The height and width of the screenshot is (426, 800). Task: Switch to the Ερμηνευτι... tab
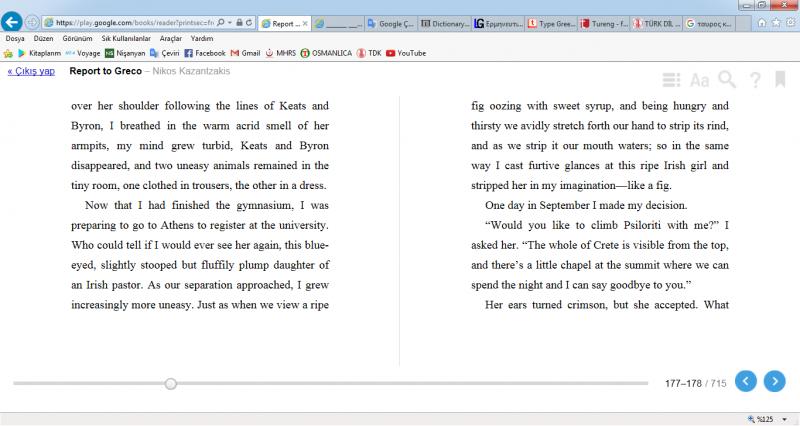pos(498,23)
